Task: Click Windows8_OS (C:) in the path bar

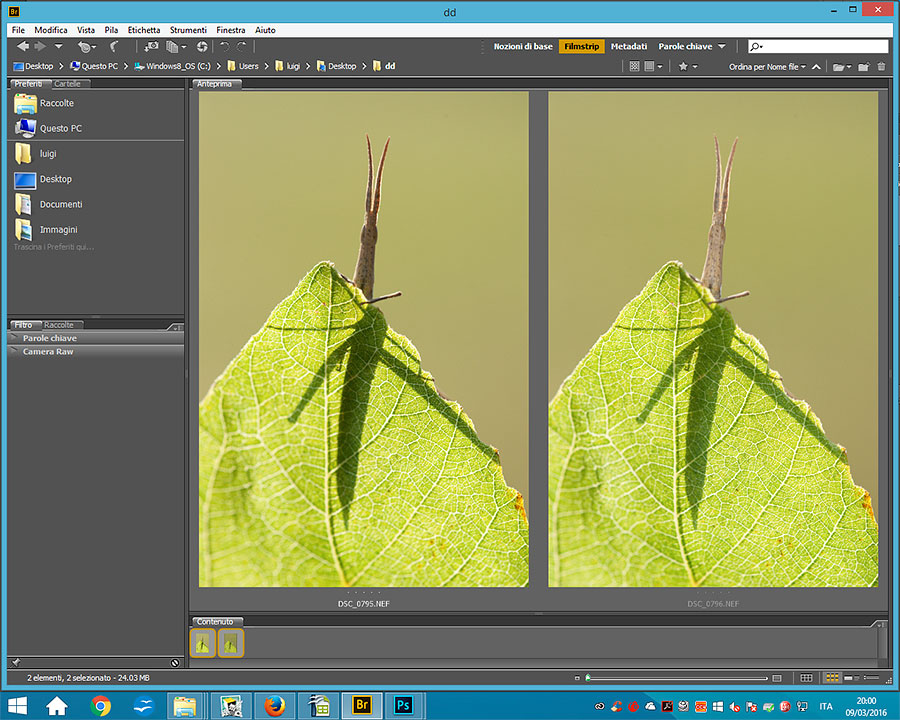Action: point(172,66)
